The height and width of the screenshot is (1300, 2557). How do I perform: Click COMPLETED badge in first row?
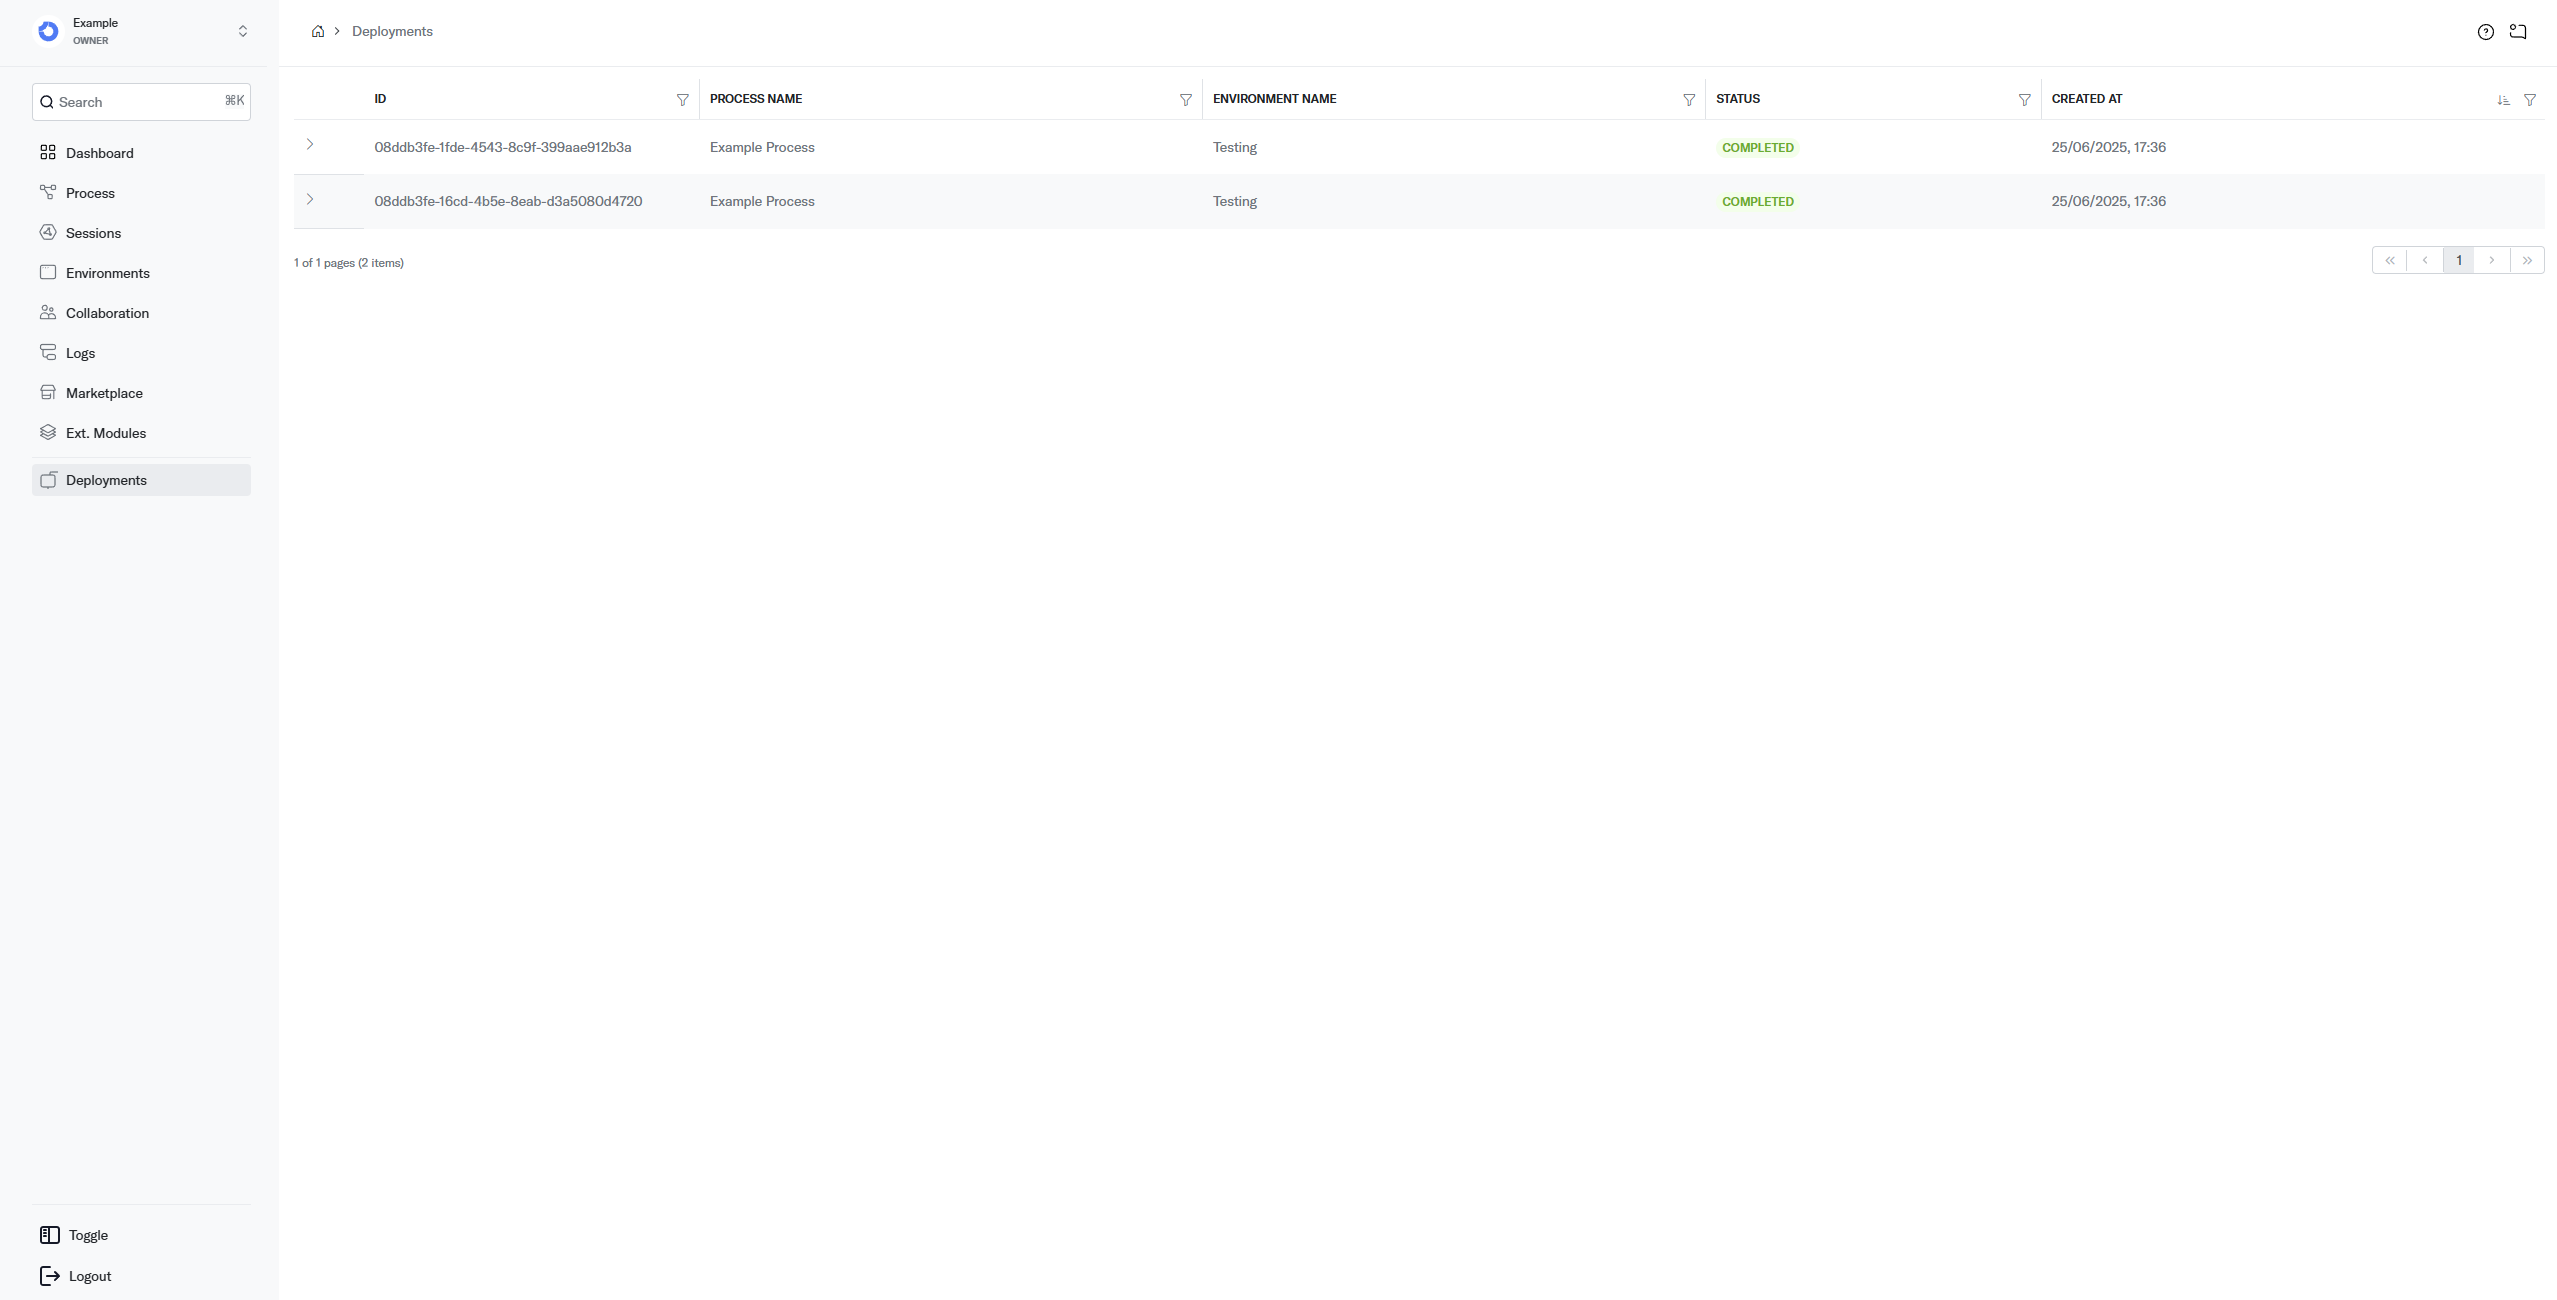(1758, 148)
